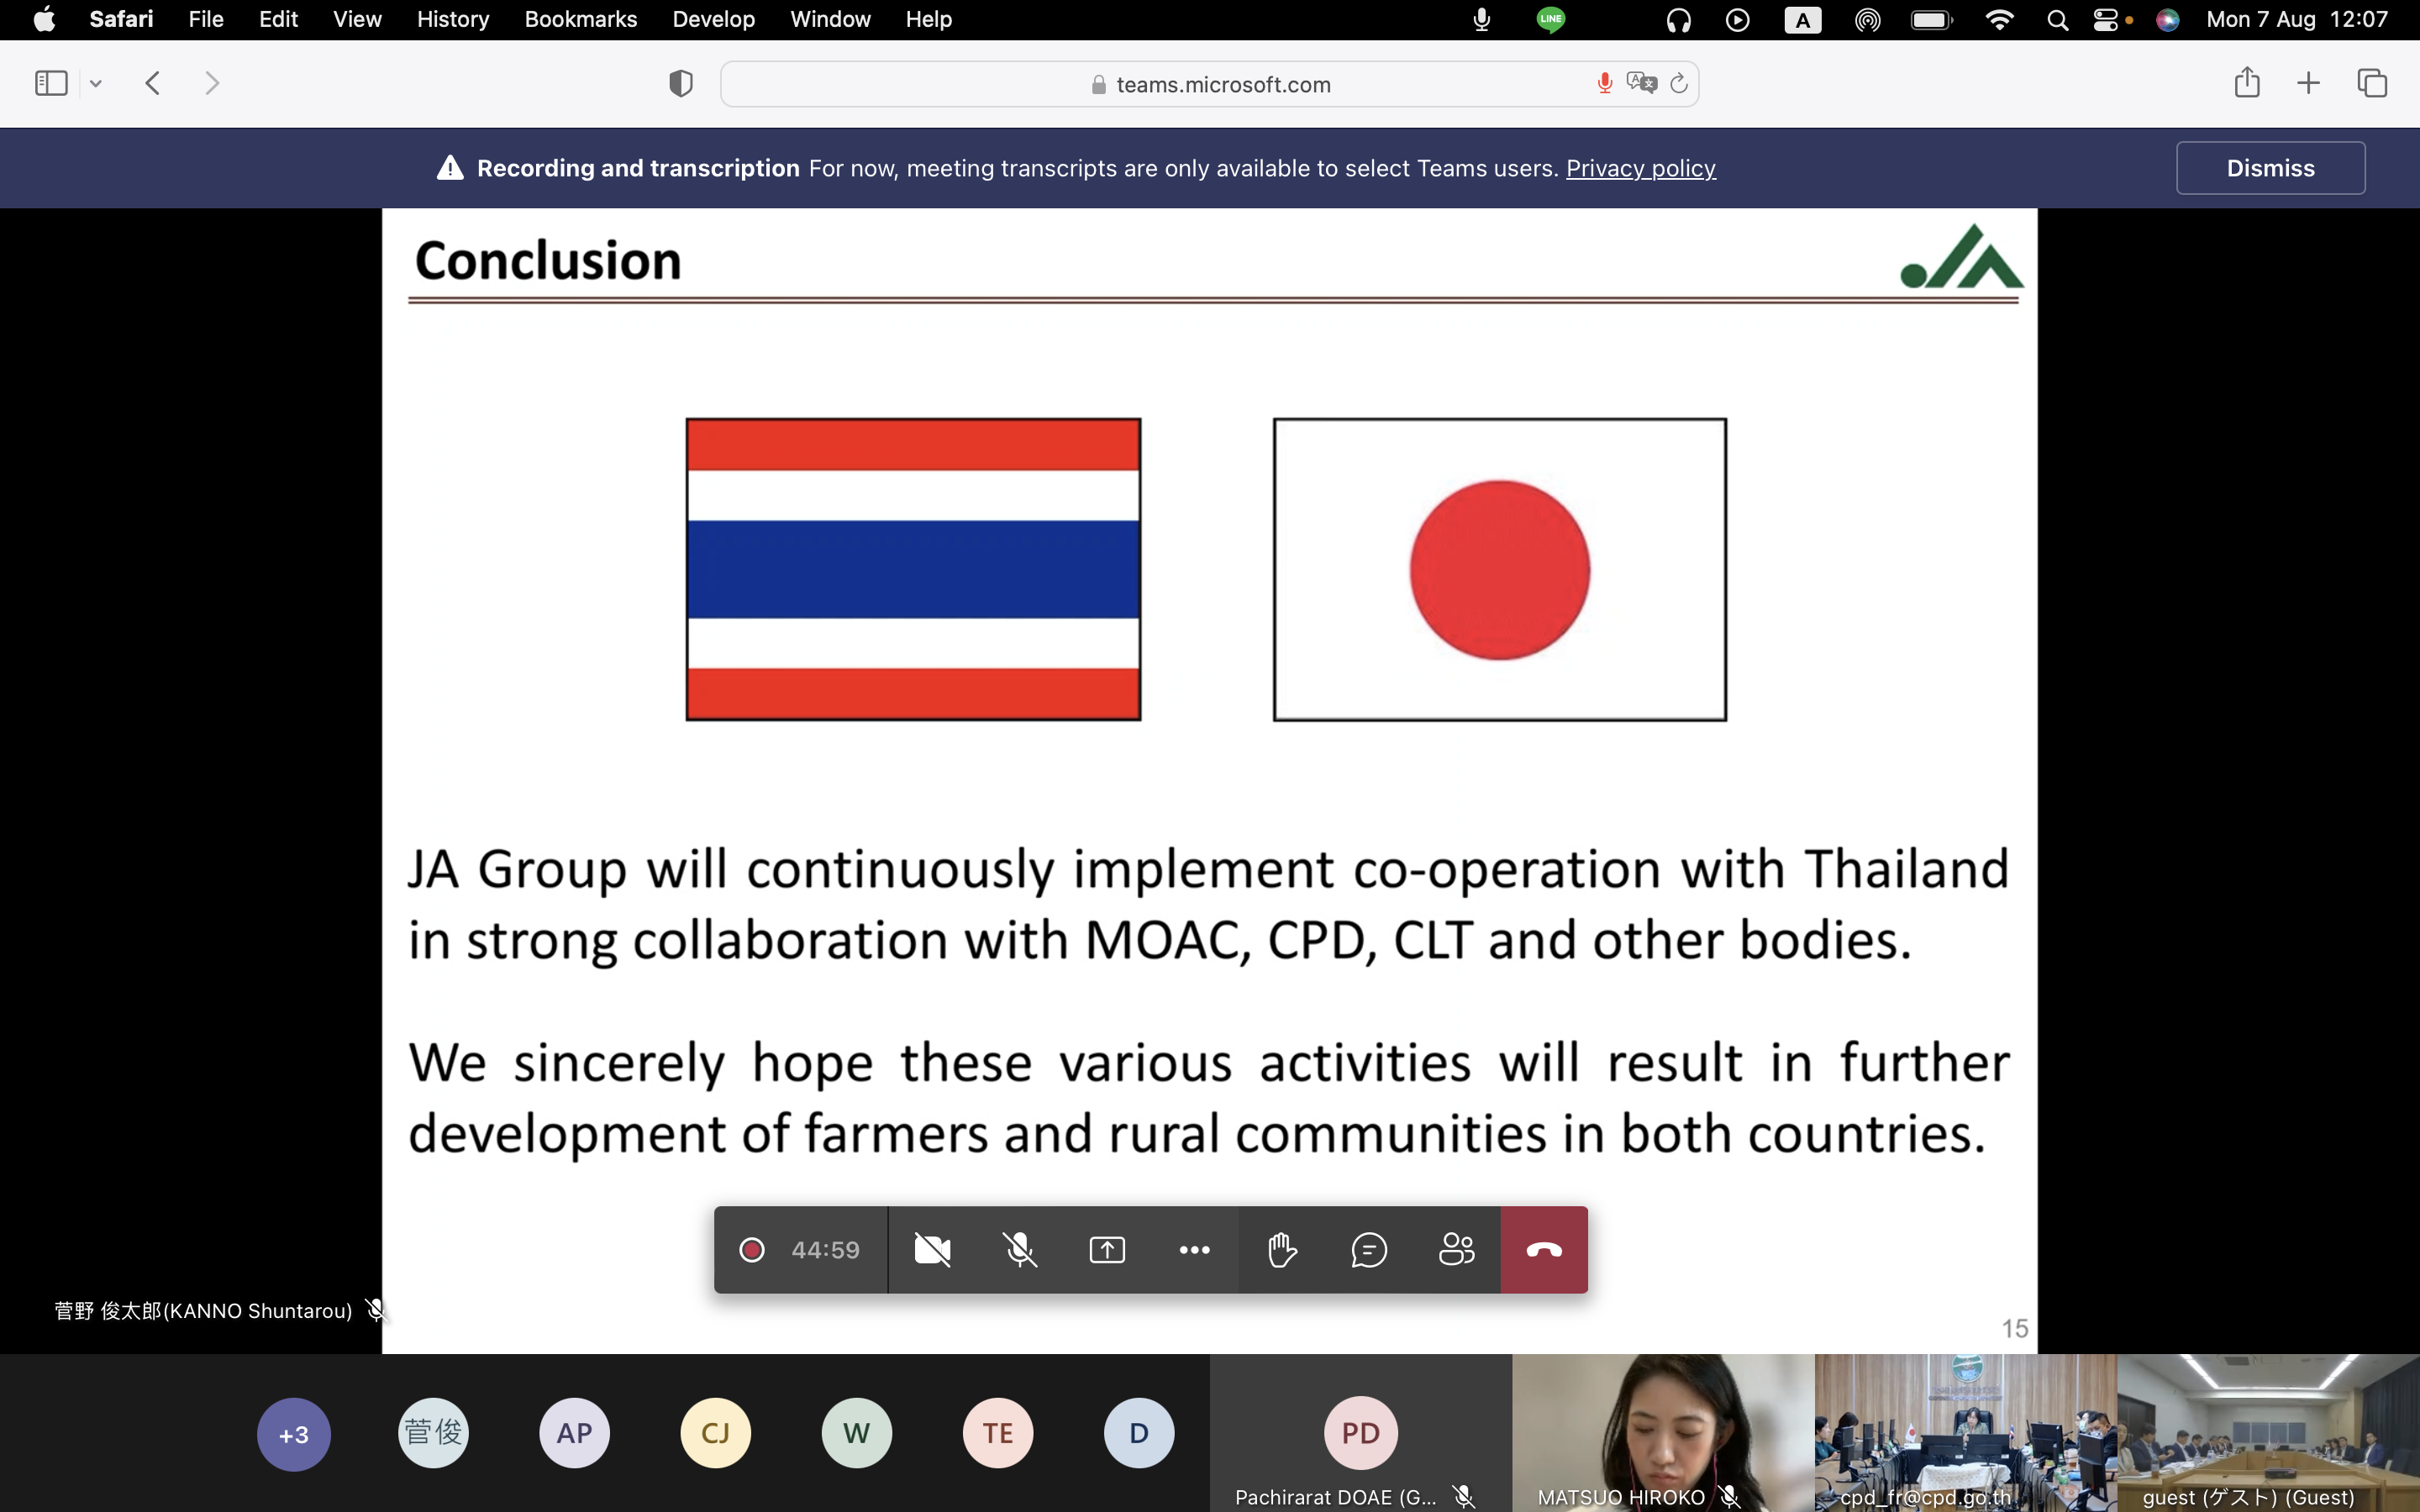Open the Bookmarks menu
The height and width of the screenshot is (1512, 2420).
tap(581, 19)
